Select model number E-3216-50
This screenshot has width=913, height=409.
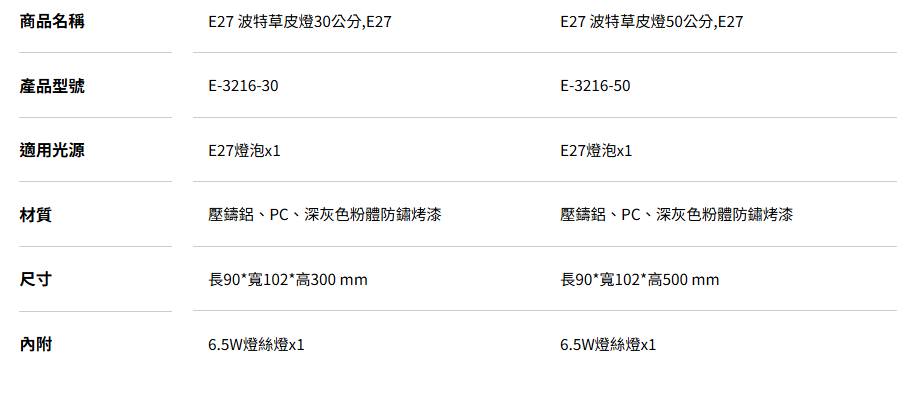[x=595, y=86]
